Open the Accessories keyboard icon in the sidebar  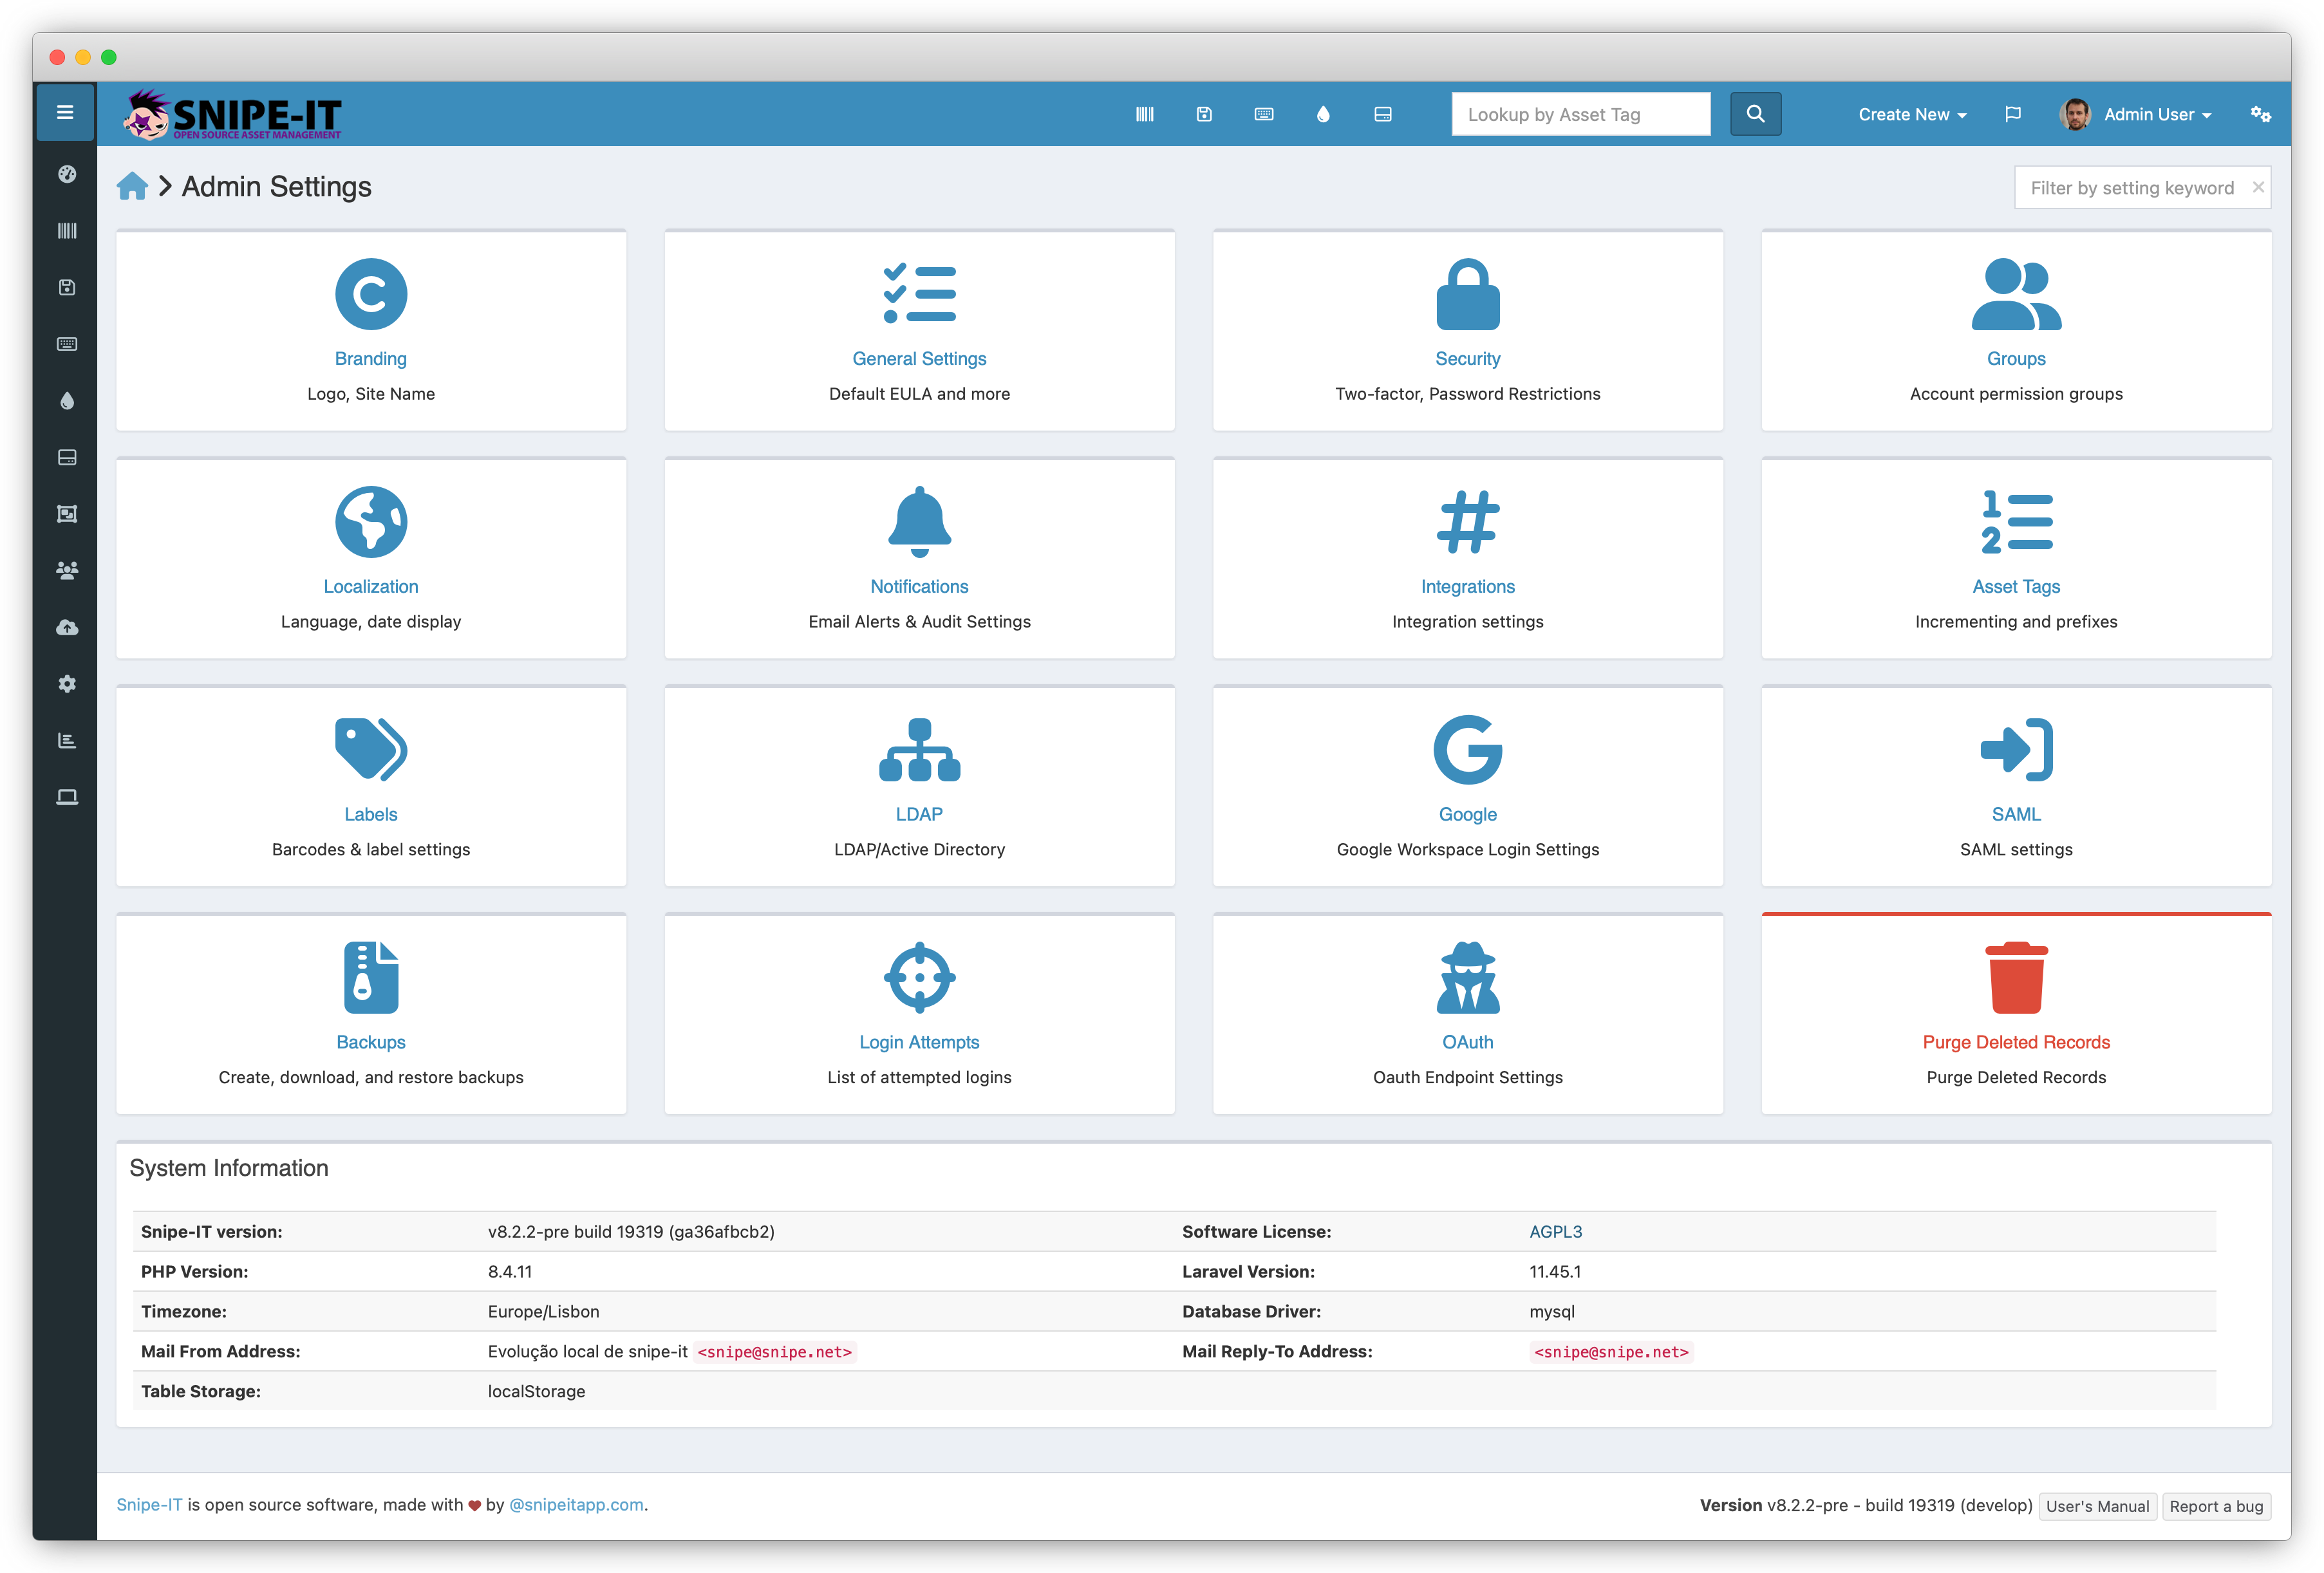(67, 344)
